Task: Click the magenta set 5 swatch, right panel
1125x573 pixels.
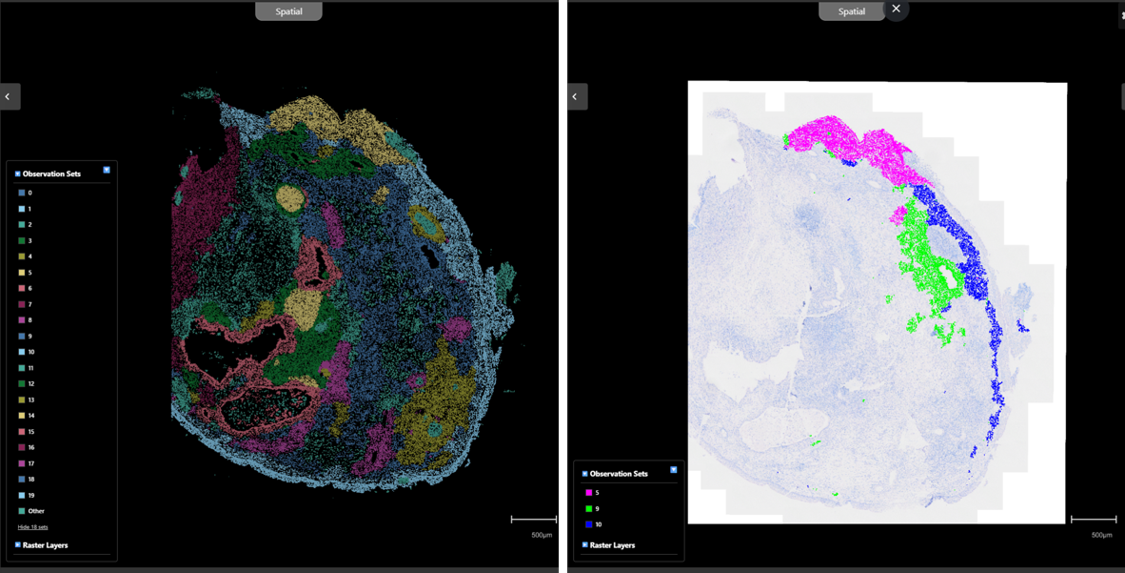Action: pyautogui.click(x=588, y=493)
